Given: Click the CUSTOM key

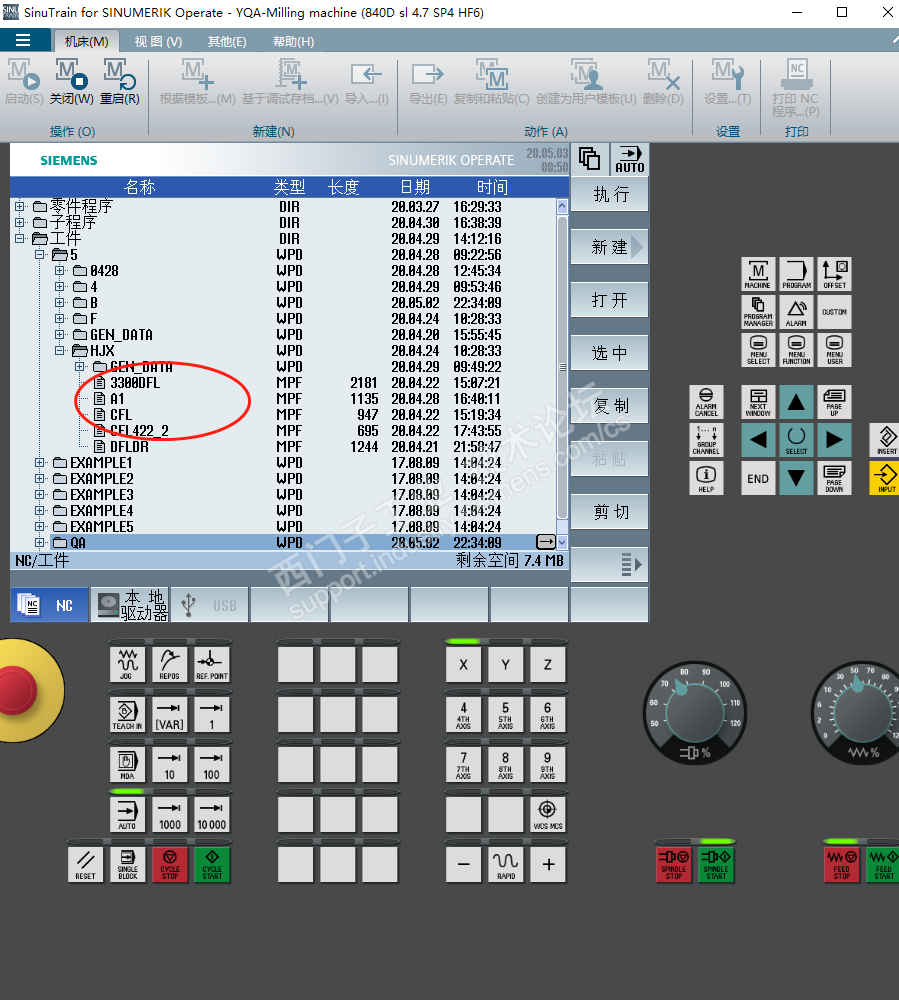Looking at the screenshot, I should coord(835,312).
